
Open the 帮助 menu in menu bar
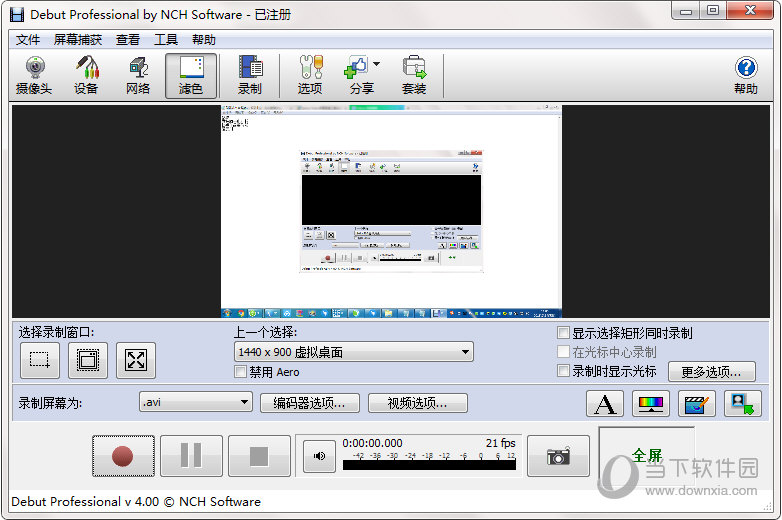(203, 39)
